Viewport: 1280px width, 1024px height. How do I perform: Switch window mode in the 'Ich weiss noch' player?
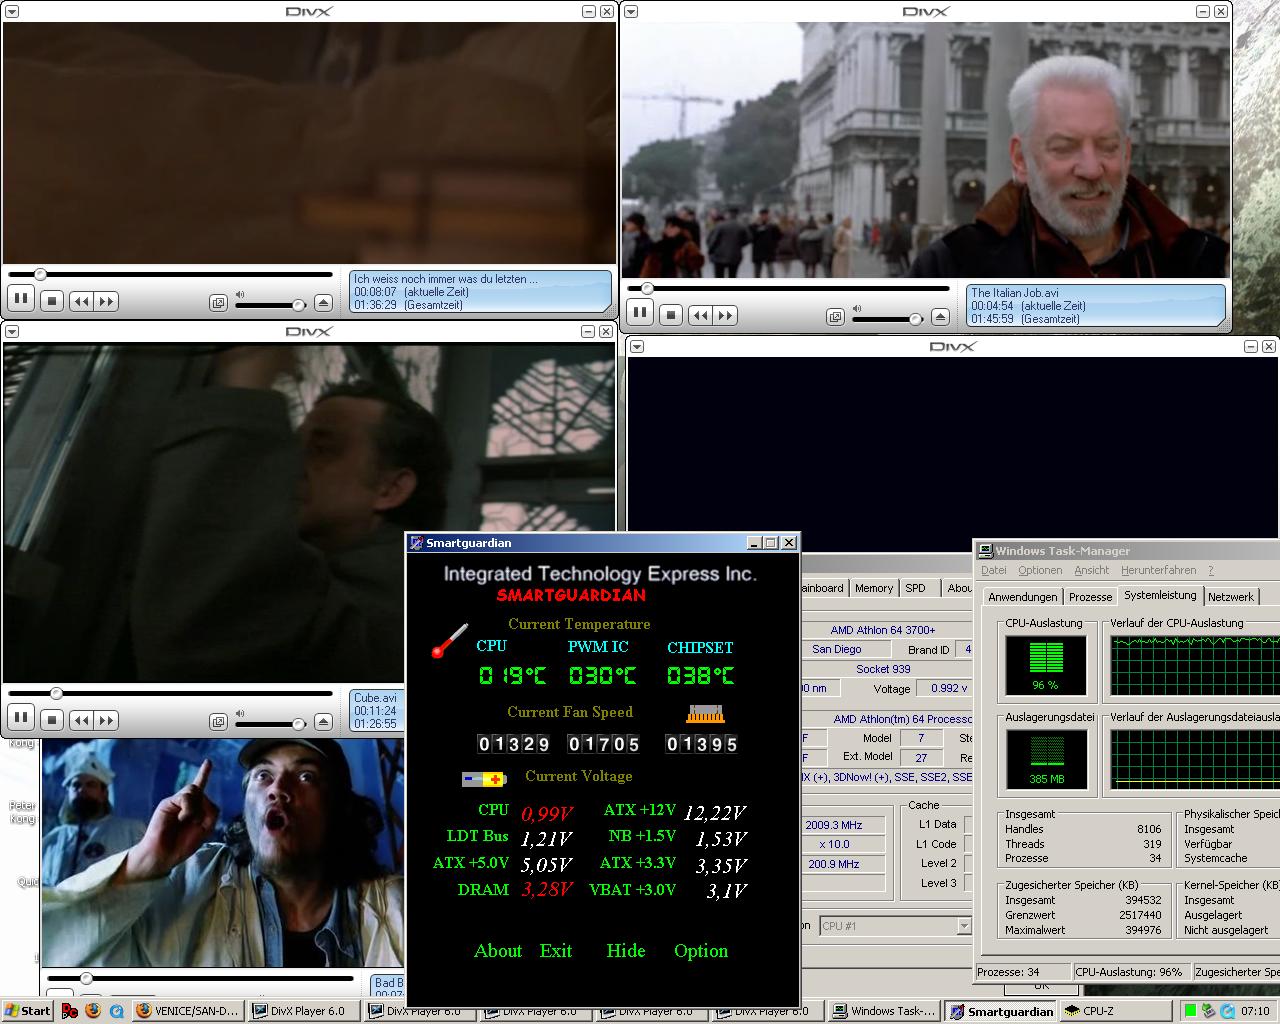(218, 303)
